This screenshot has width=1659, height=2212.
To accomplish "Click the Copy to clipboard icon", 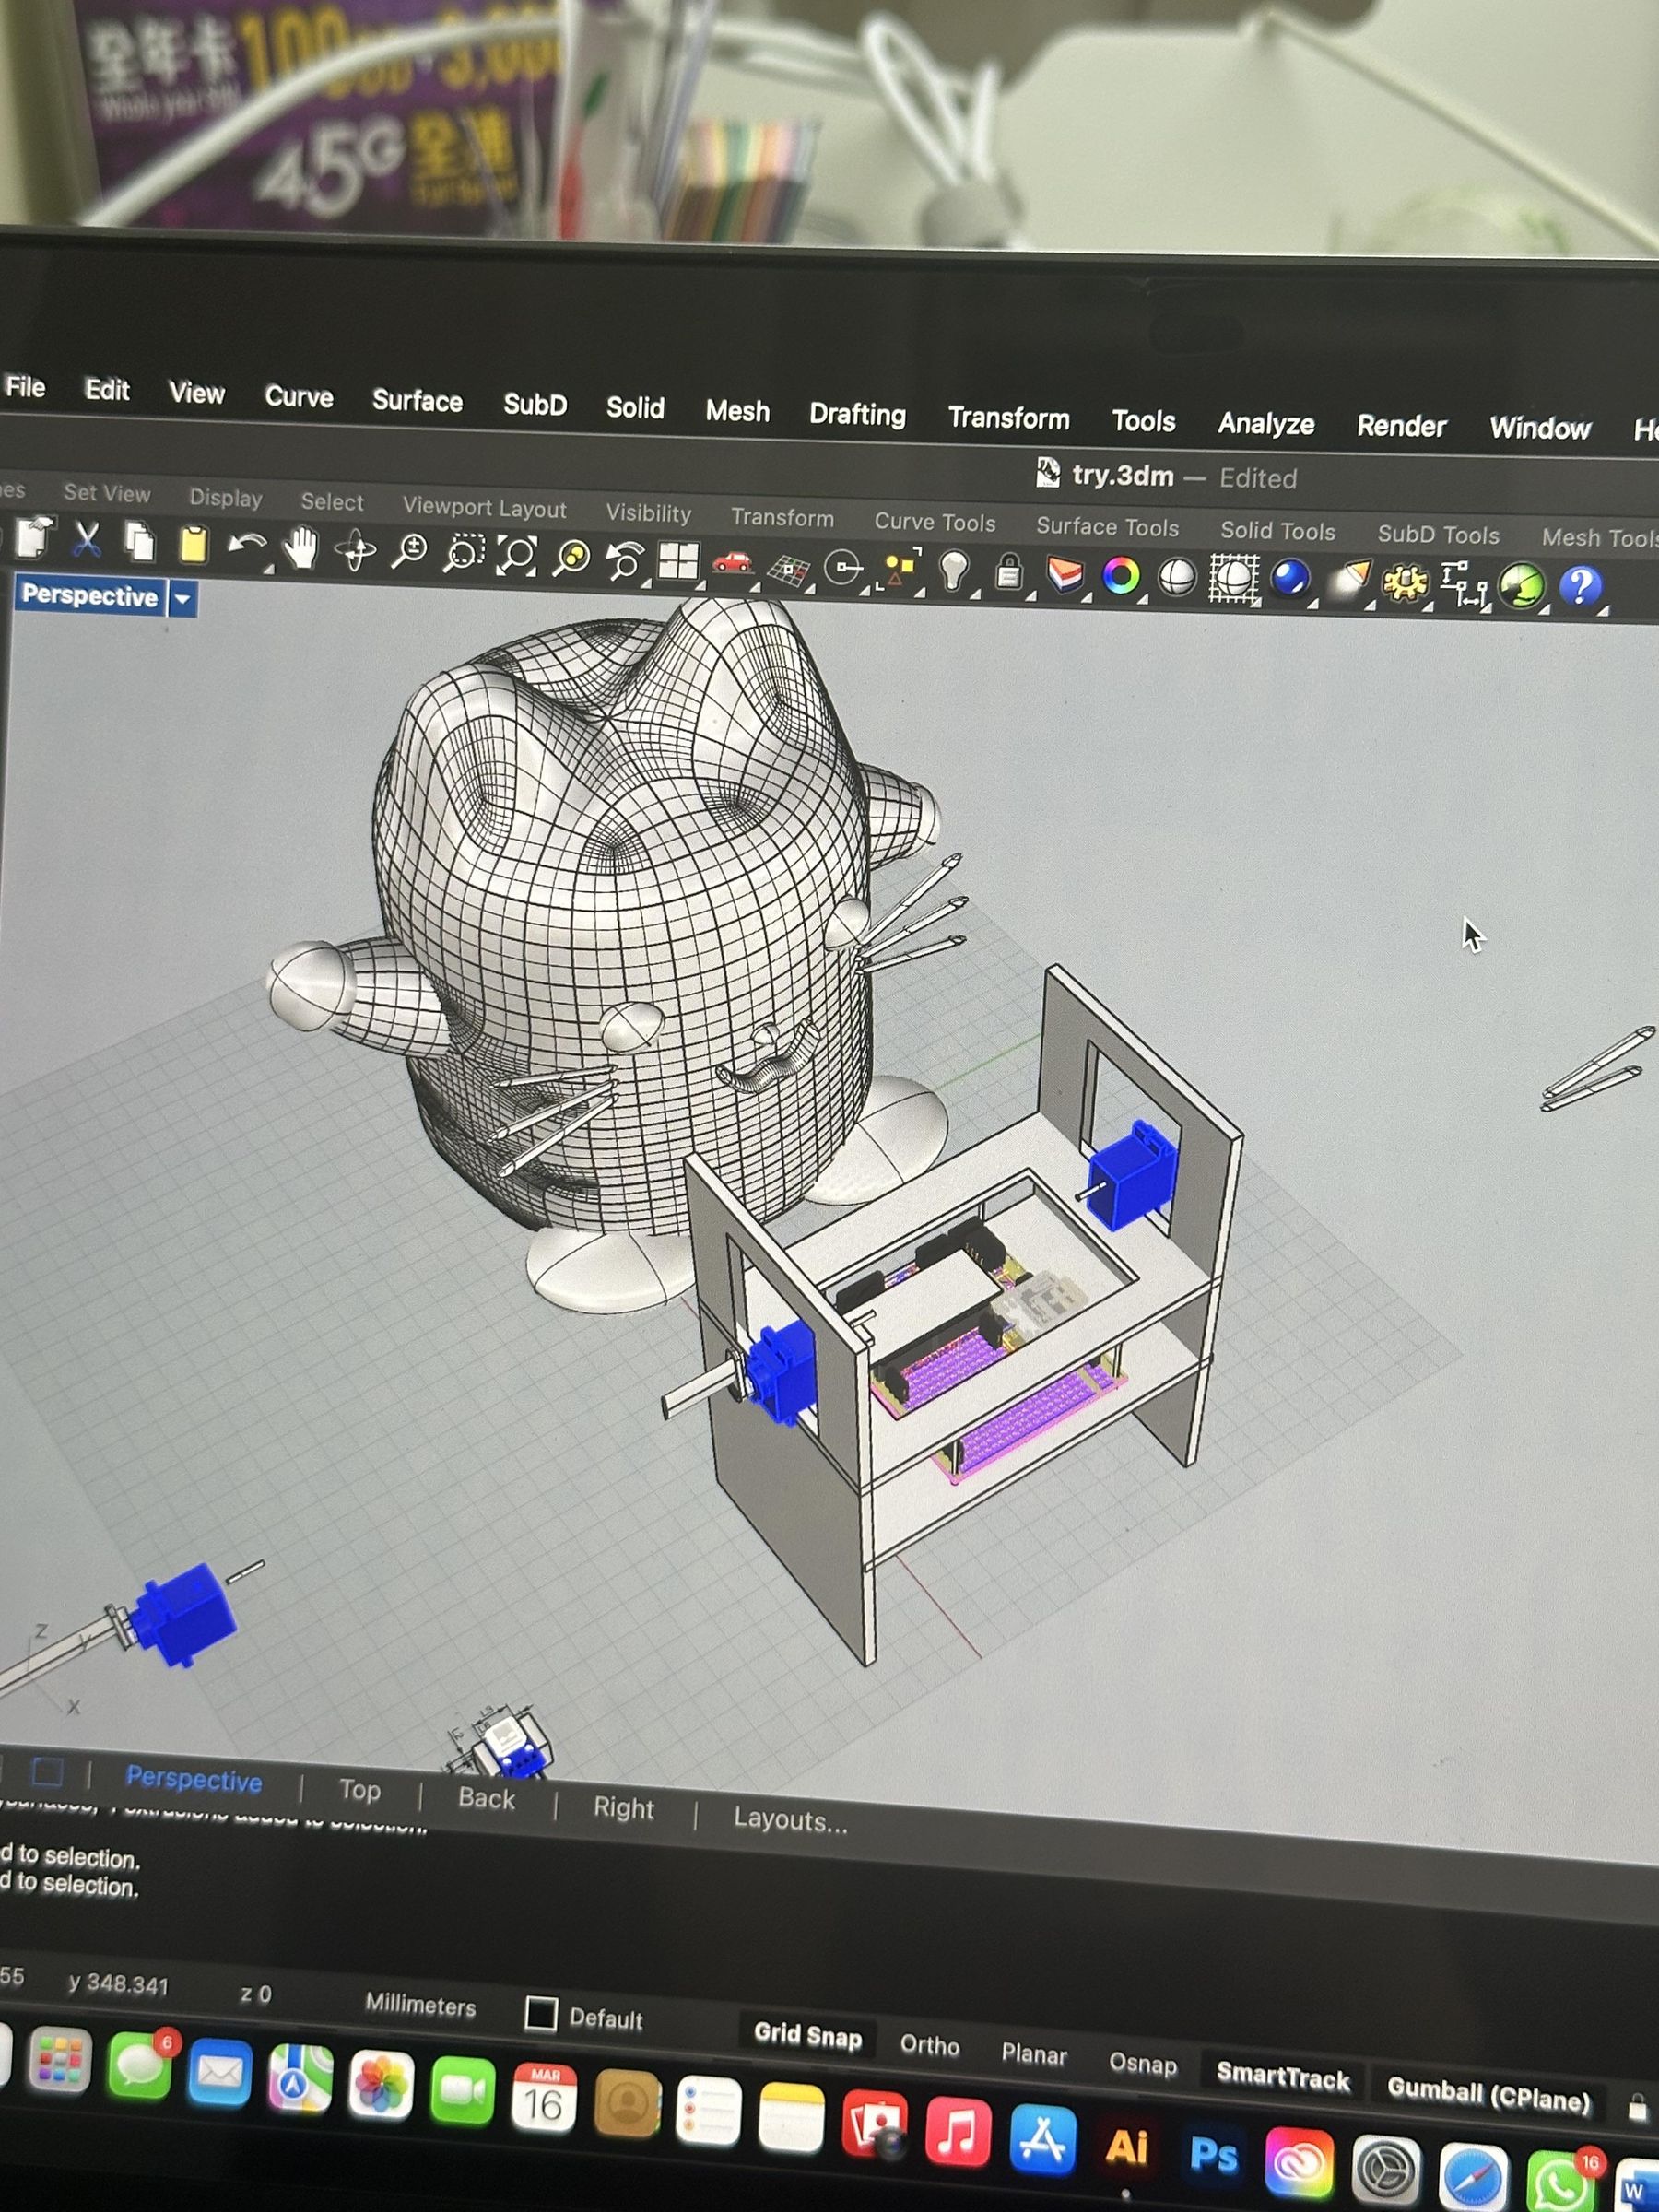I will [x=139, y=542].
